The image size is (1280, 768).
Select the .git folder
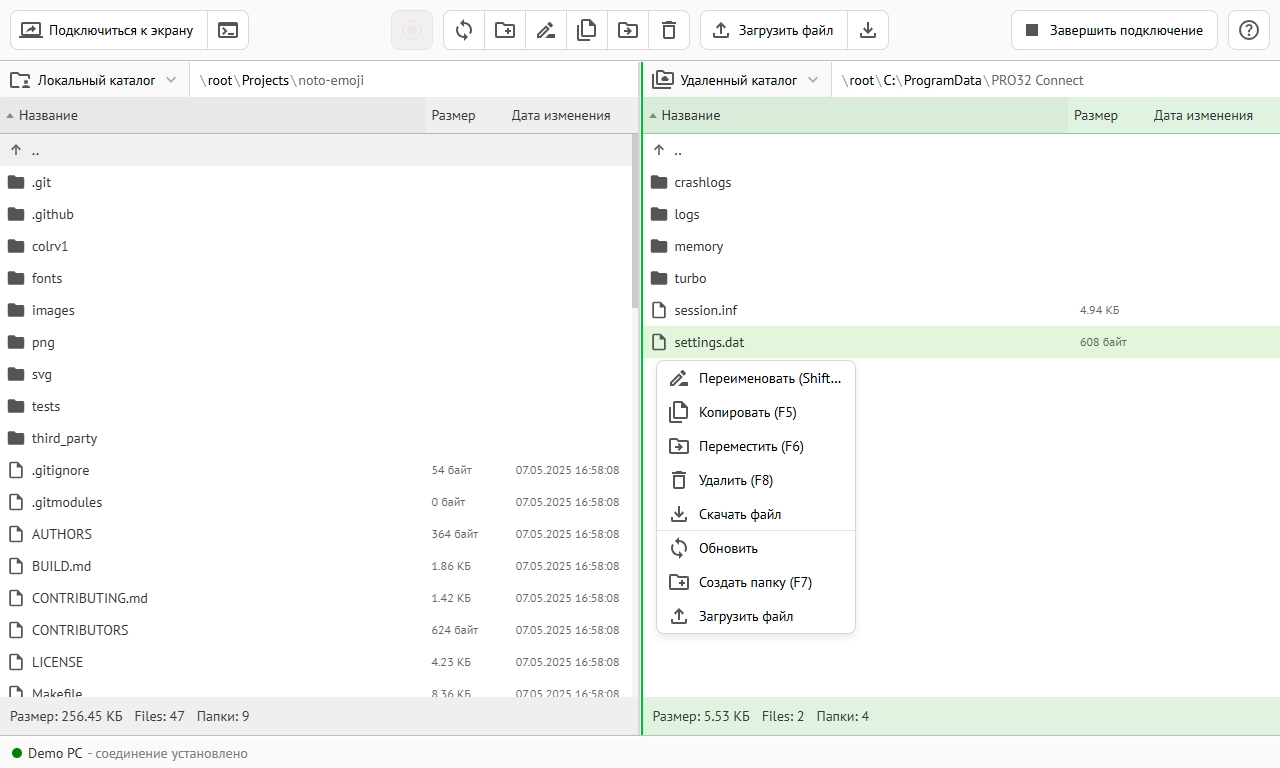(x=316, y=182)
